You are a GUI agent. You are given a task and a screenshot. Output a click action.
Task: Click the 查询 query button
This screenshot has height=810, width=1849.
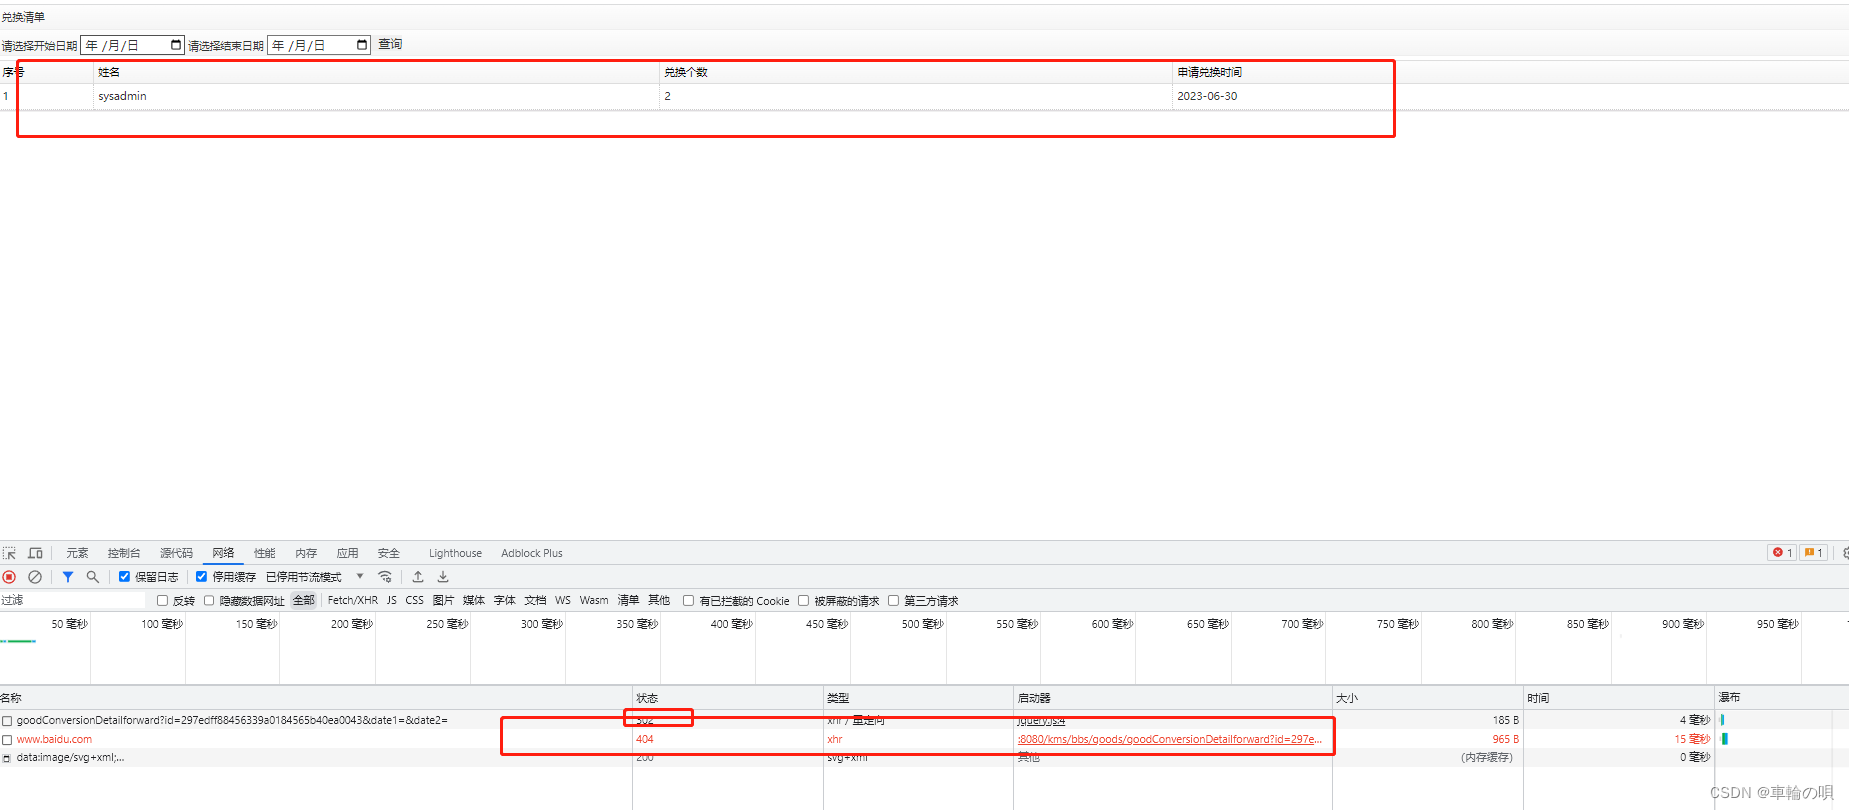click(x=390, y=44)
